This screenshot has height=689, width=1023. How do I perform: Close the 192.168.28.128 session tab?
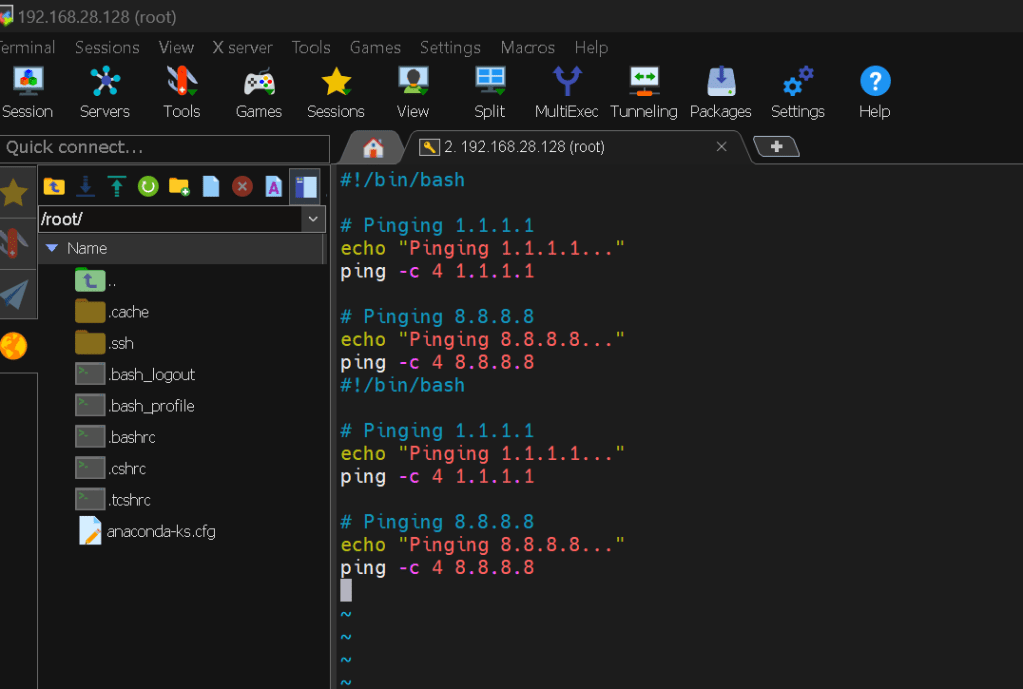coord(722,147)
